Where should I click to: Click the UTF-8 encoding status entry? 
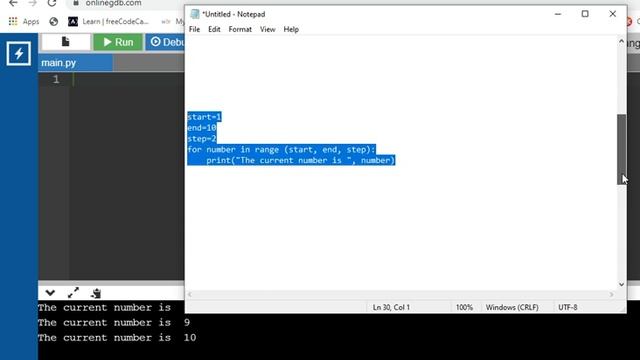pyautogui.click(x=567, y=307)
